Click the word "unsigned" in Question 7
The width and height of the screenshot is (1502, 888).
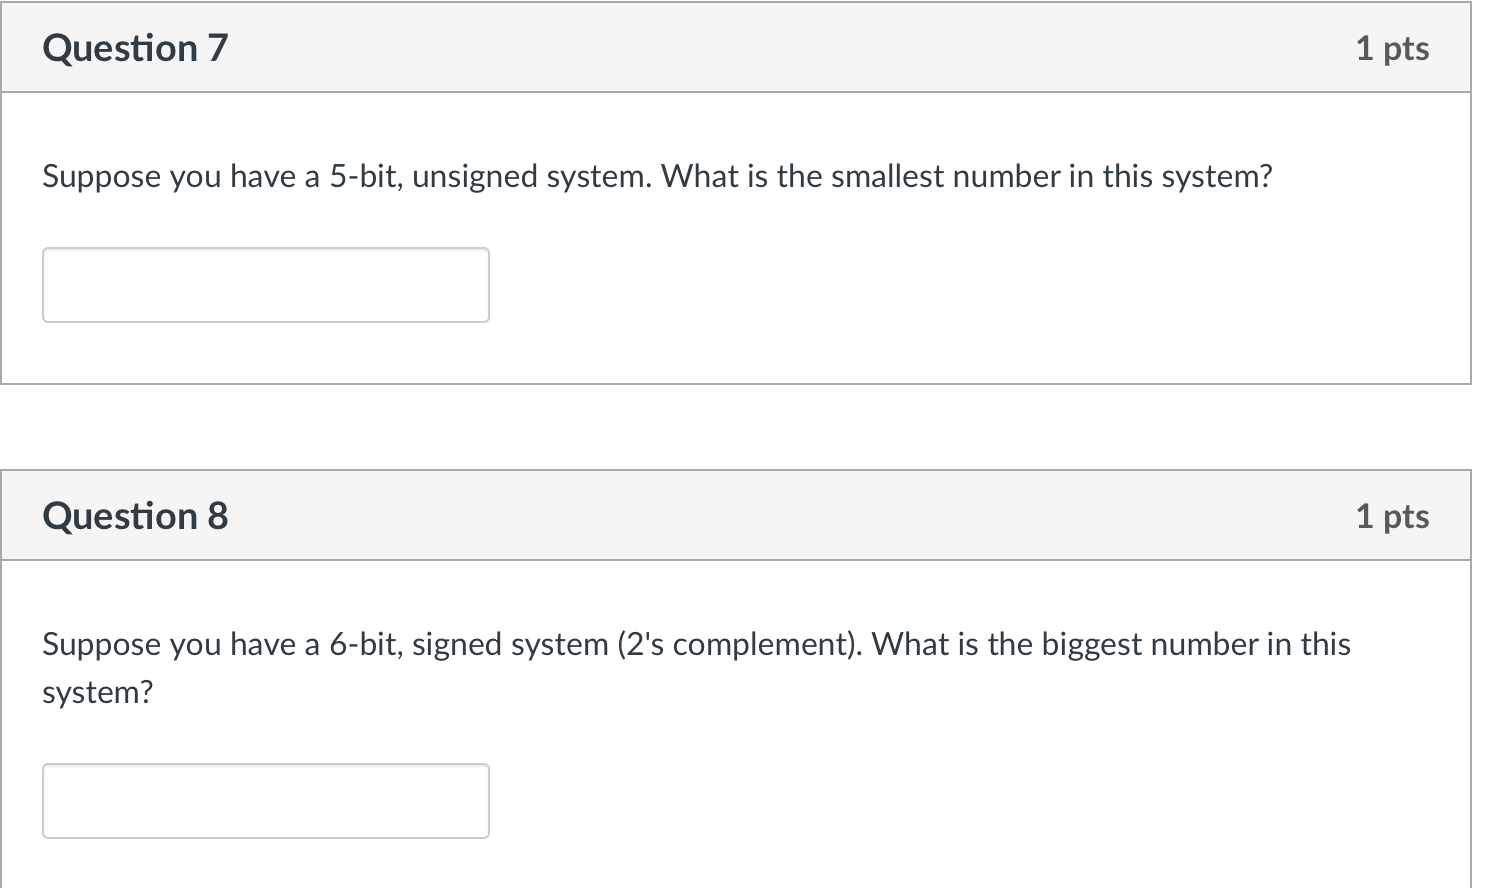475,176
